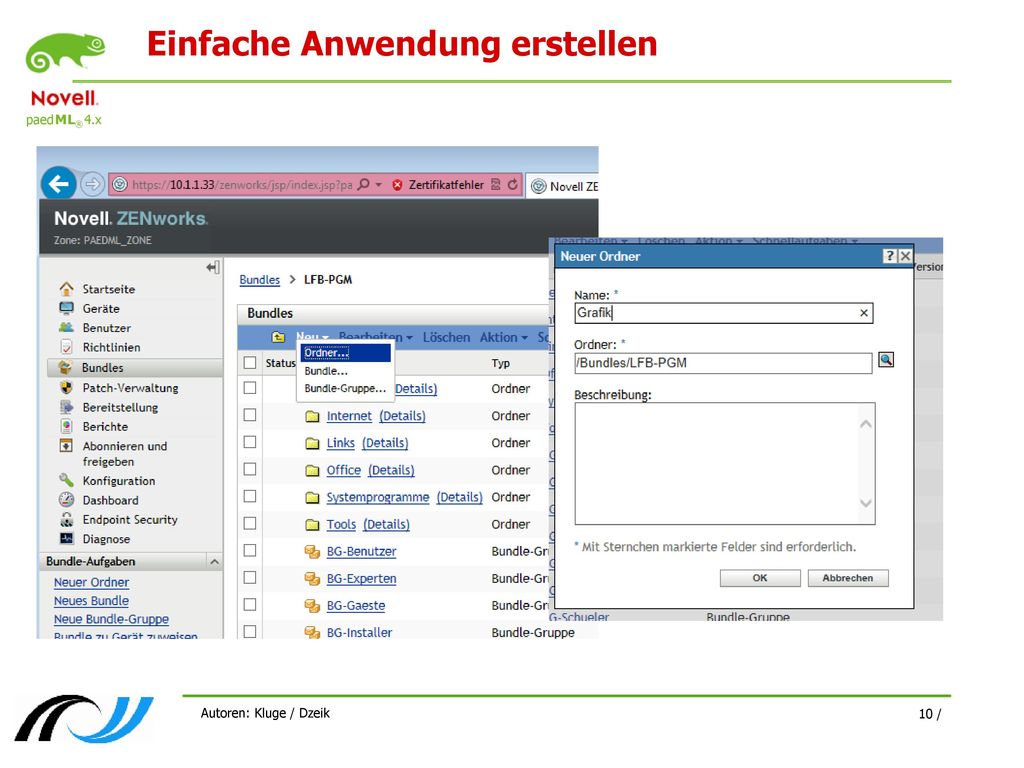Open the Neue Bundle-Gruppe task link
Image resolution: width=1024 pixels, height=768 pixels.
point(111,618)
